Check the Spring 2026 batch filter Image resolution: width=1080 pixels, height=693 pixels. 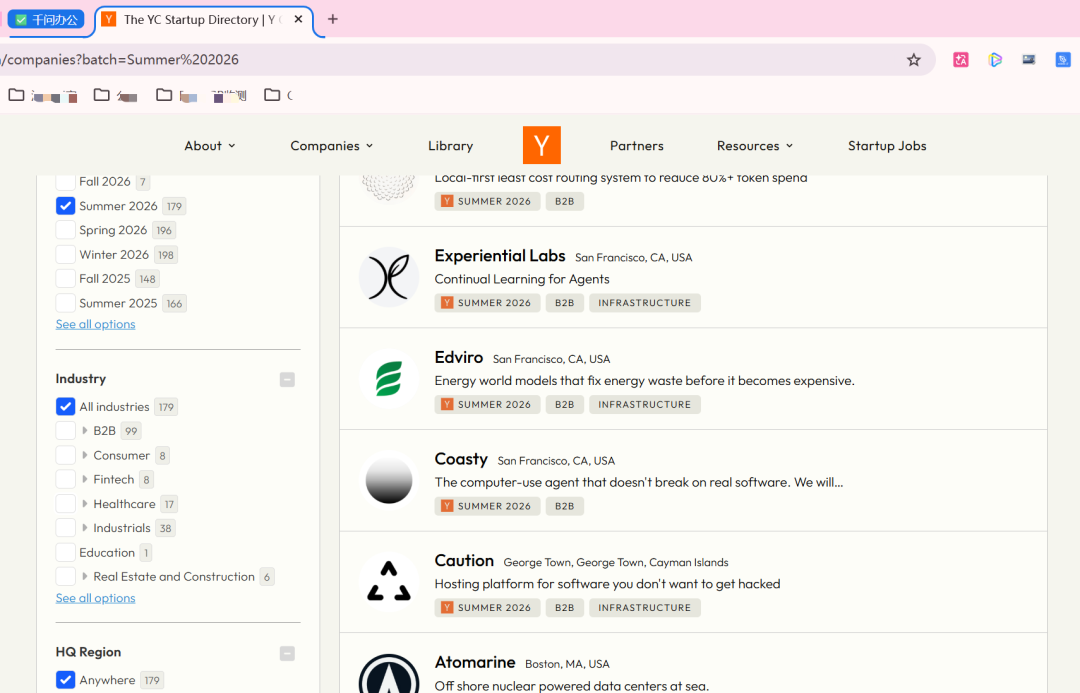[65, 230]
